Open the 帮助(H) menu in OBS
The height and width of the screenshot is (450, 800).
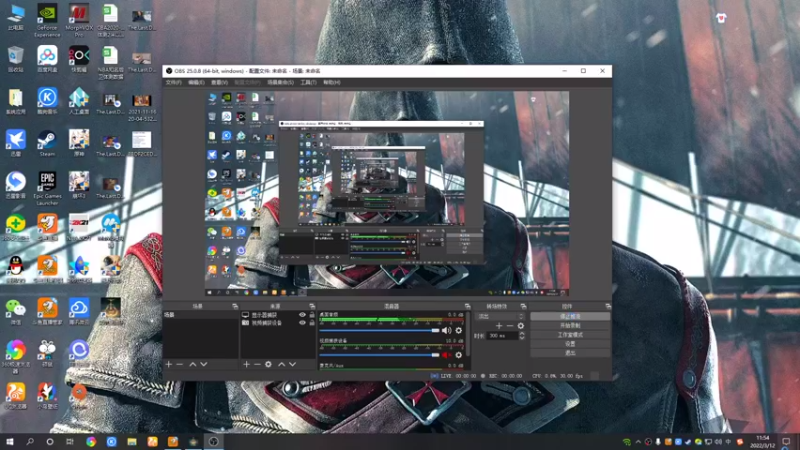332,83
